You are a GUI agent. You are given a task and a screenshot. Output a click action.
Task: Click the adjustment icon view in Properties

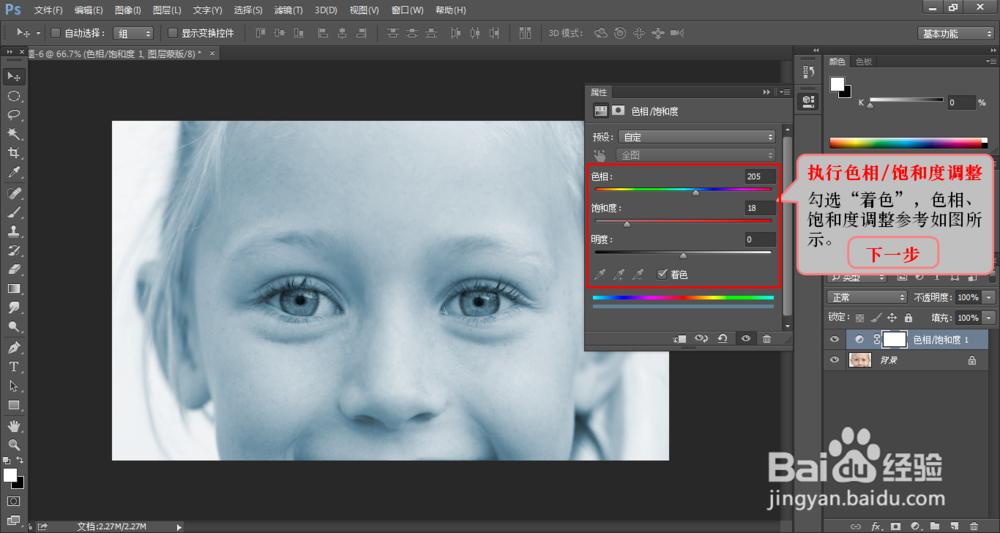coord(600,111)
